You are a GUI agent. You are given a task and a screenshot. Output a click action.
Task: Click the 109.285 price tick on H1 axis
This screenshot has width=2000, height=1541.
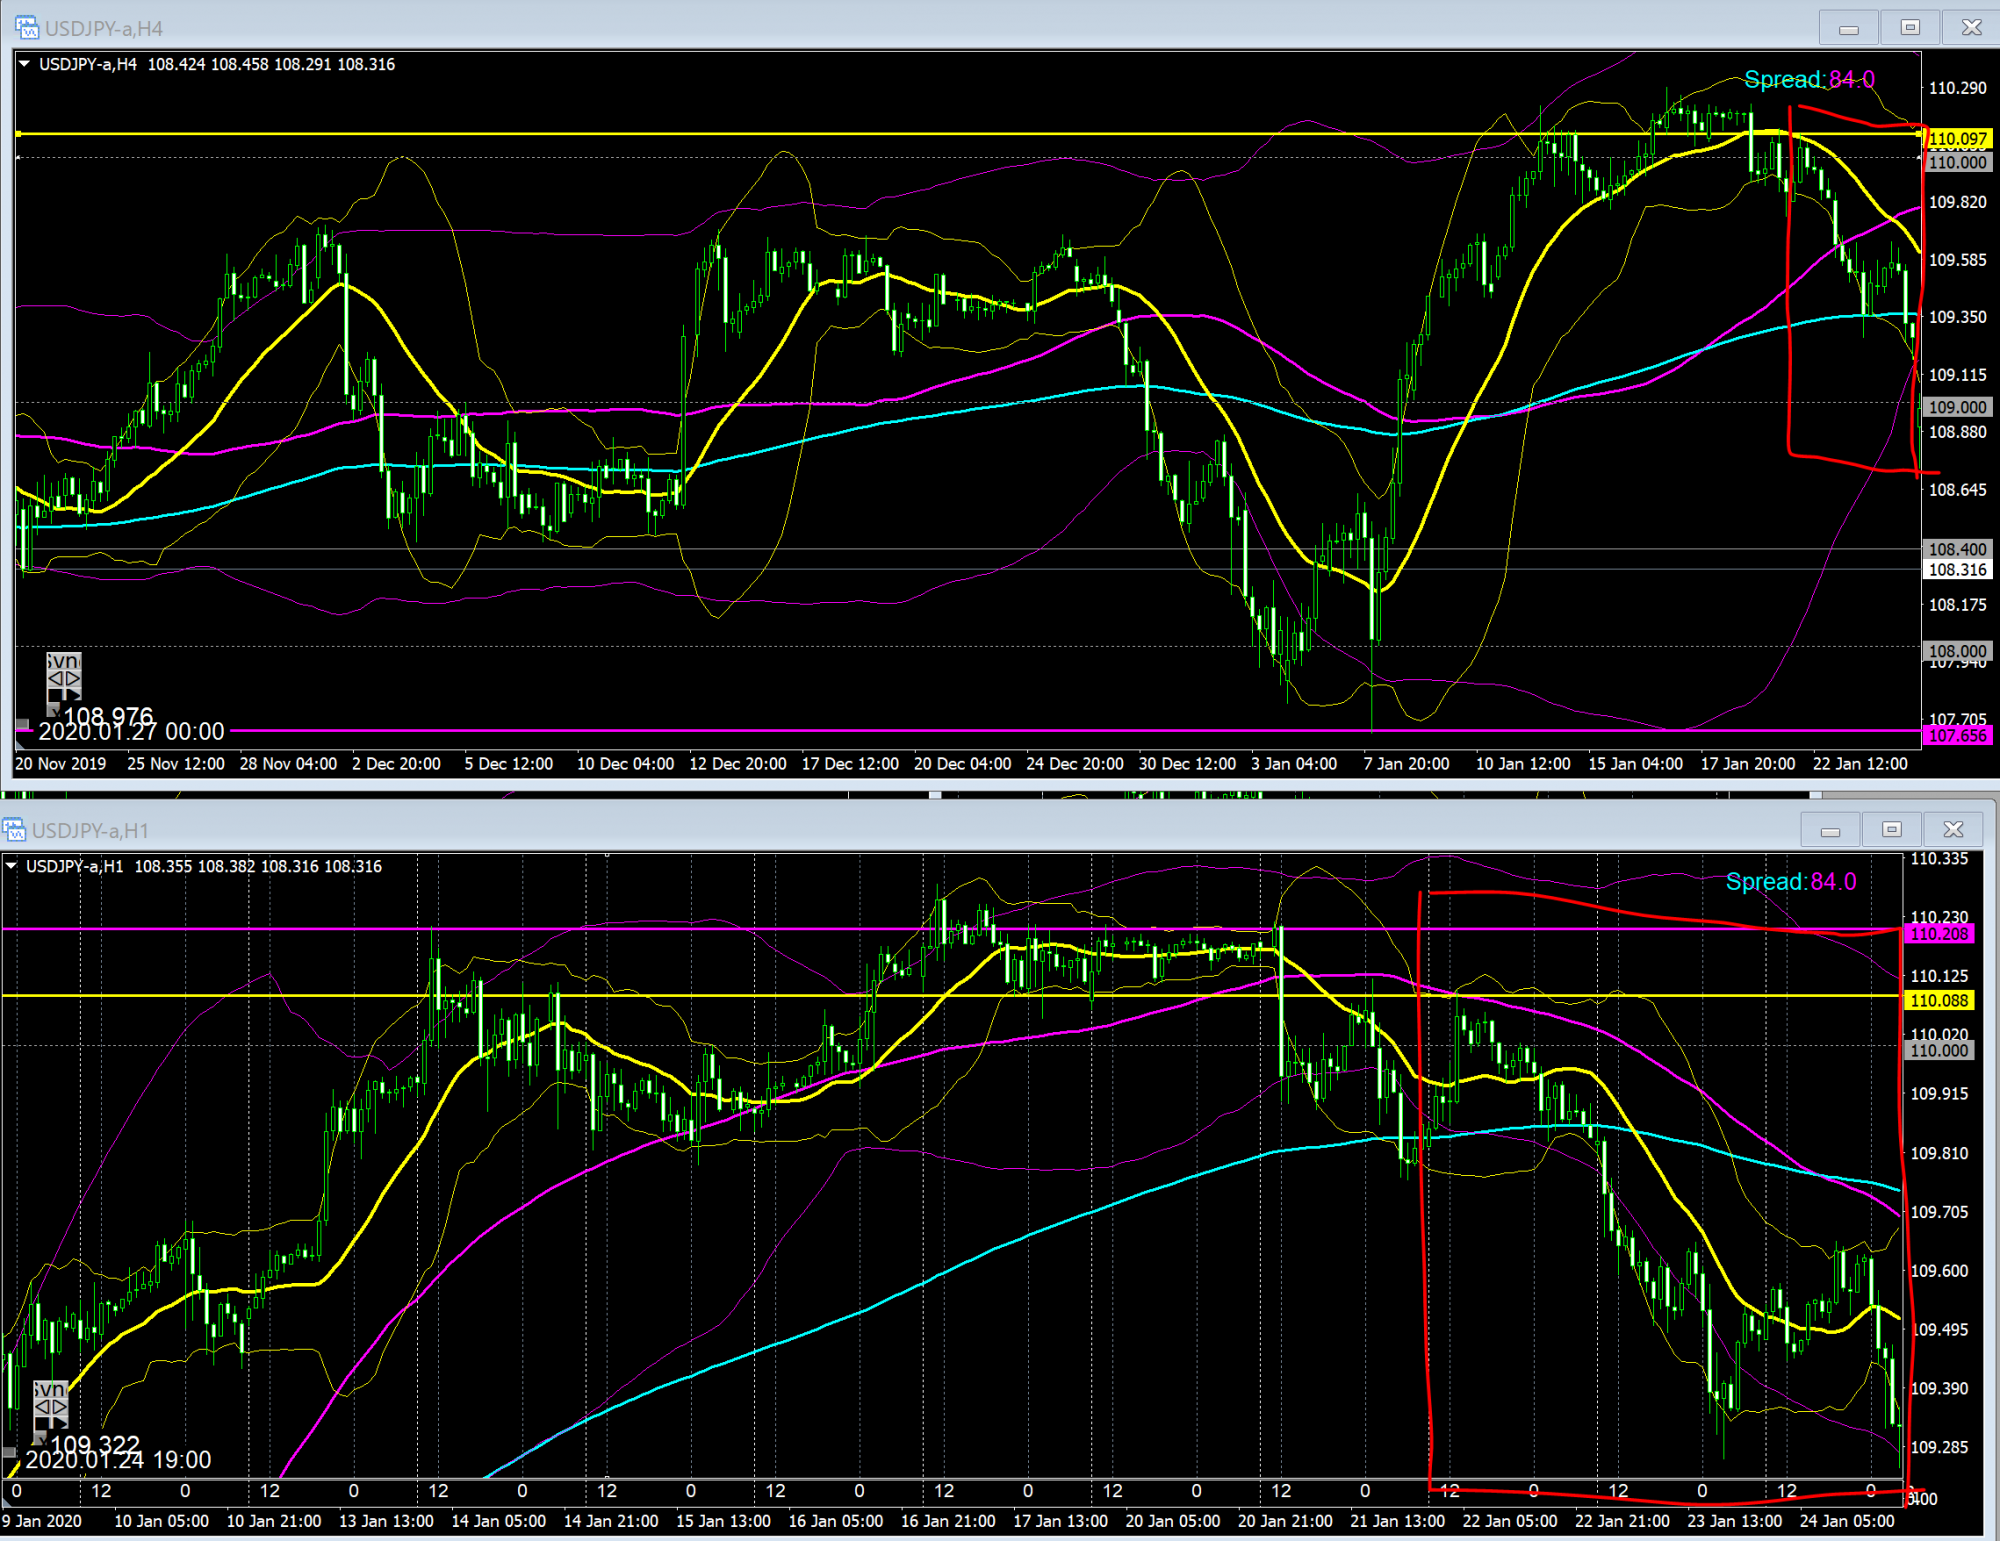pos(1939,1447)
